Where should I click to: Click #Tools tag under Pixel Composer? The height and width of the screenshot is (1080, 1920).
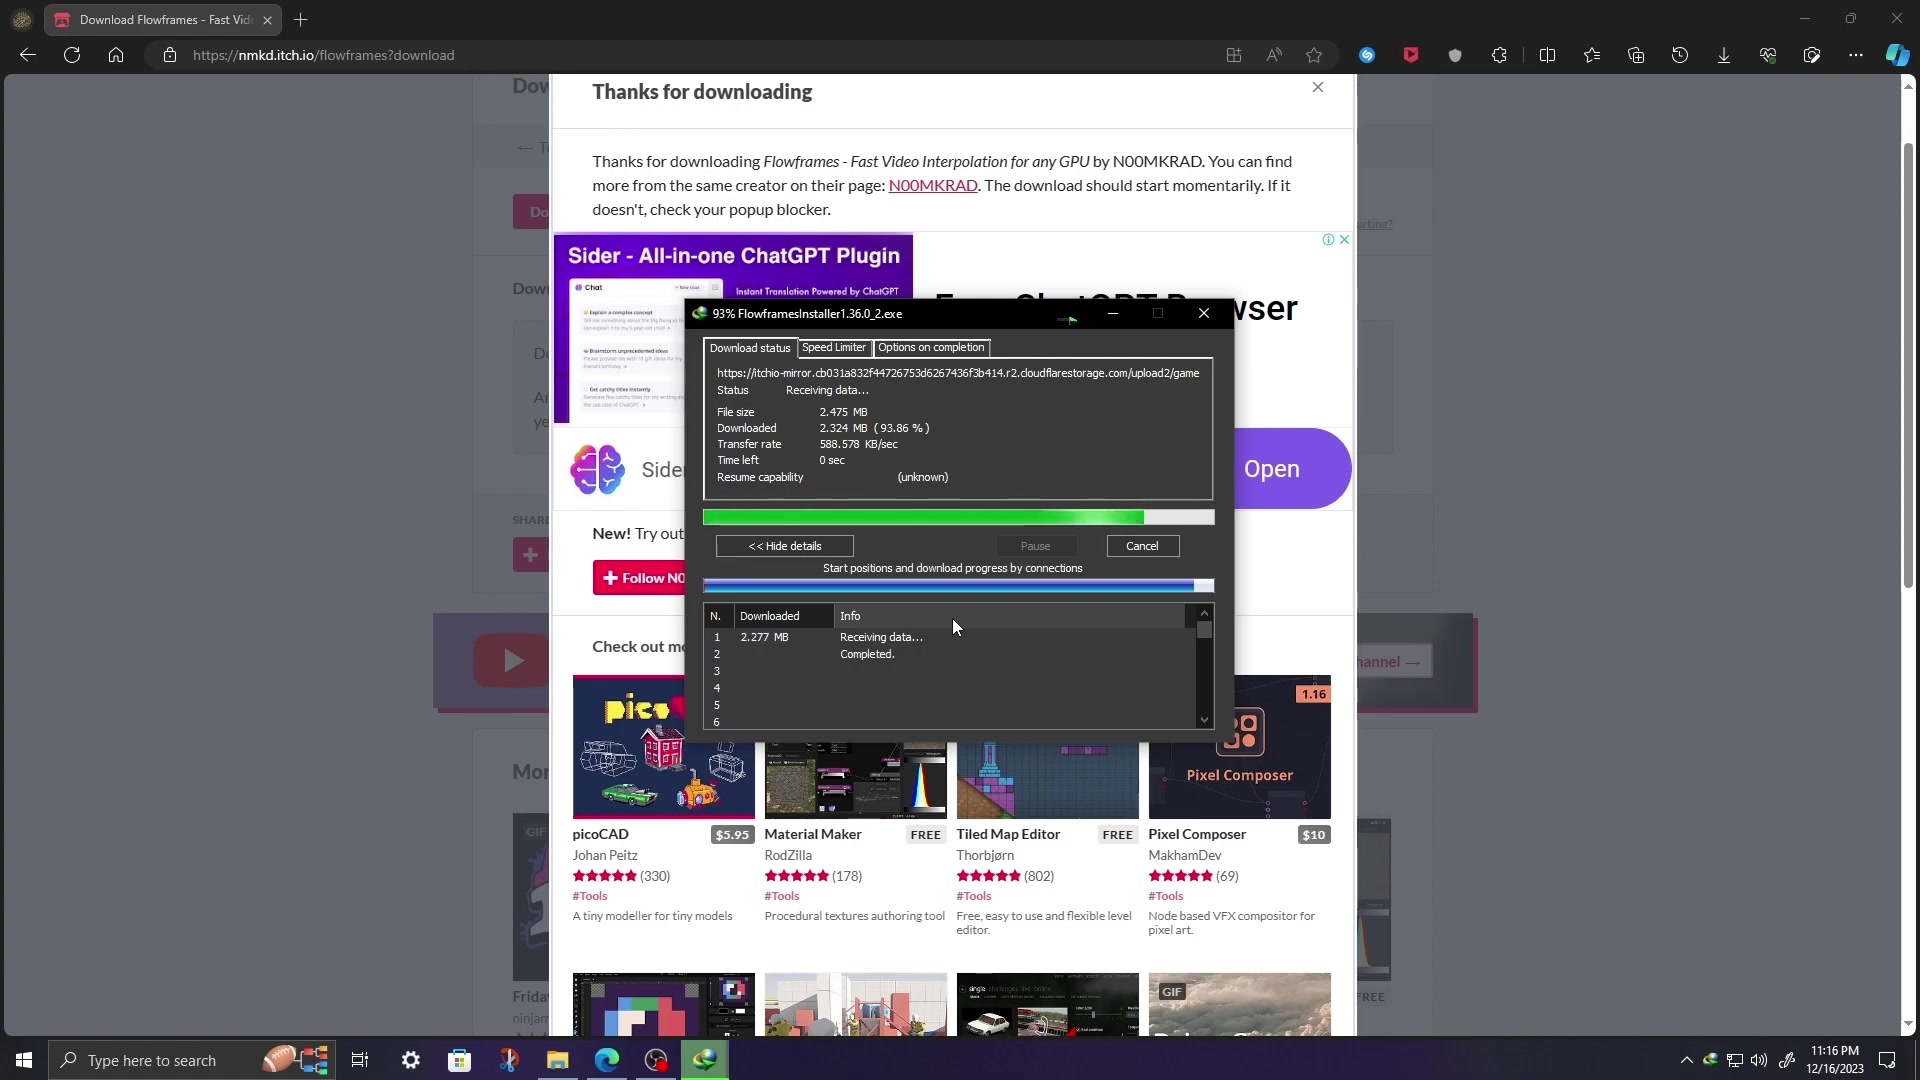[x=1165, y=896]
